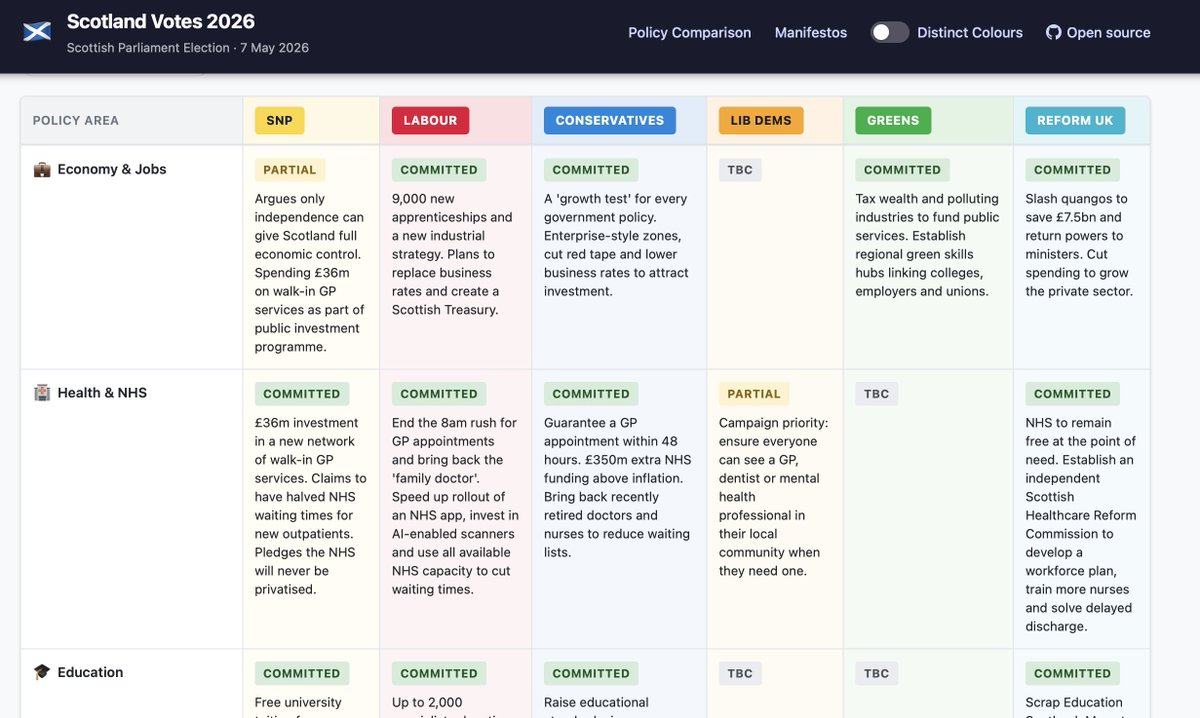Click the hospital icon for Health & NHS
The width and height of the screenshot is (1200, 718).
tap(42, 393)
